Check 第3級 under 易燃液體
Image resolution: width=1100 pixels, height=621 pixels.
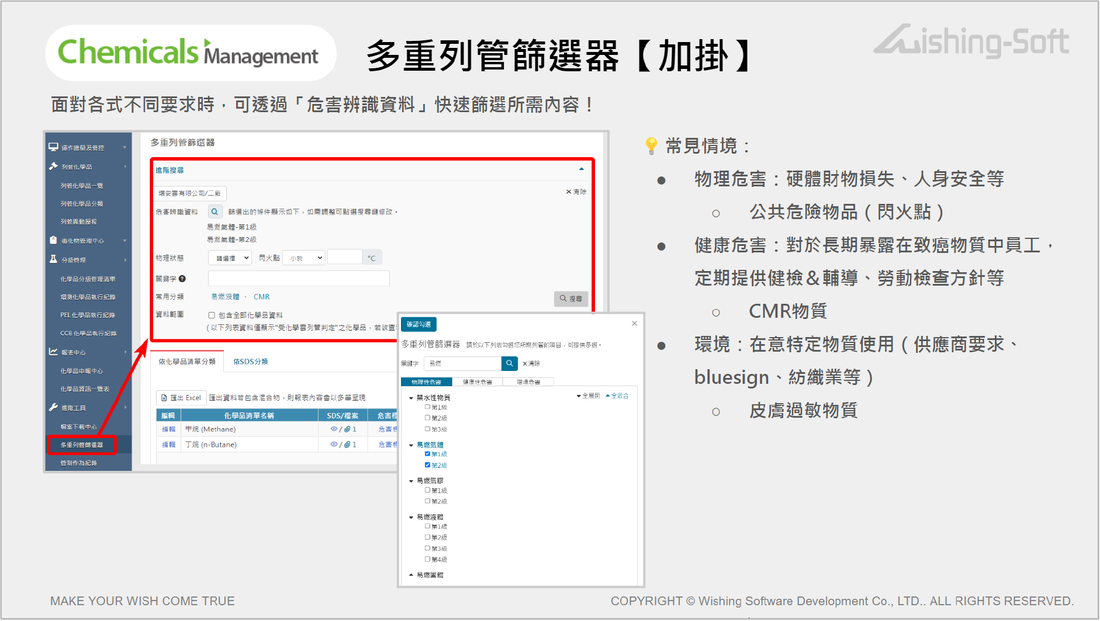(x=427, y=548)
